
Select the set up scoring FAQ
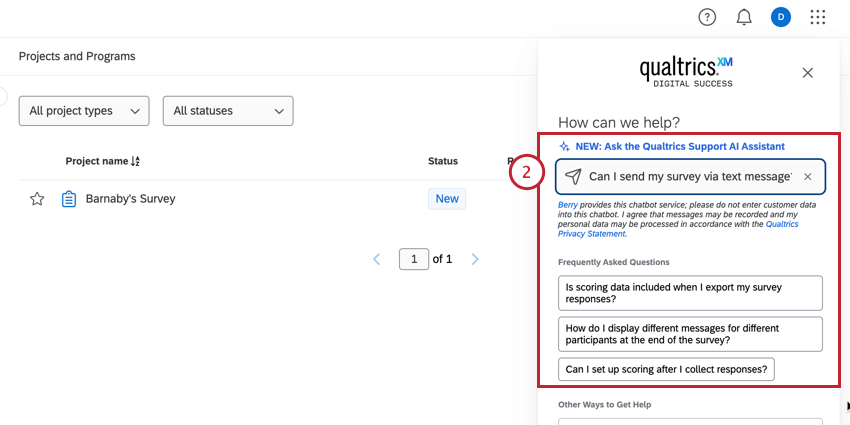(x=666, y=369)
